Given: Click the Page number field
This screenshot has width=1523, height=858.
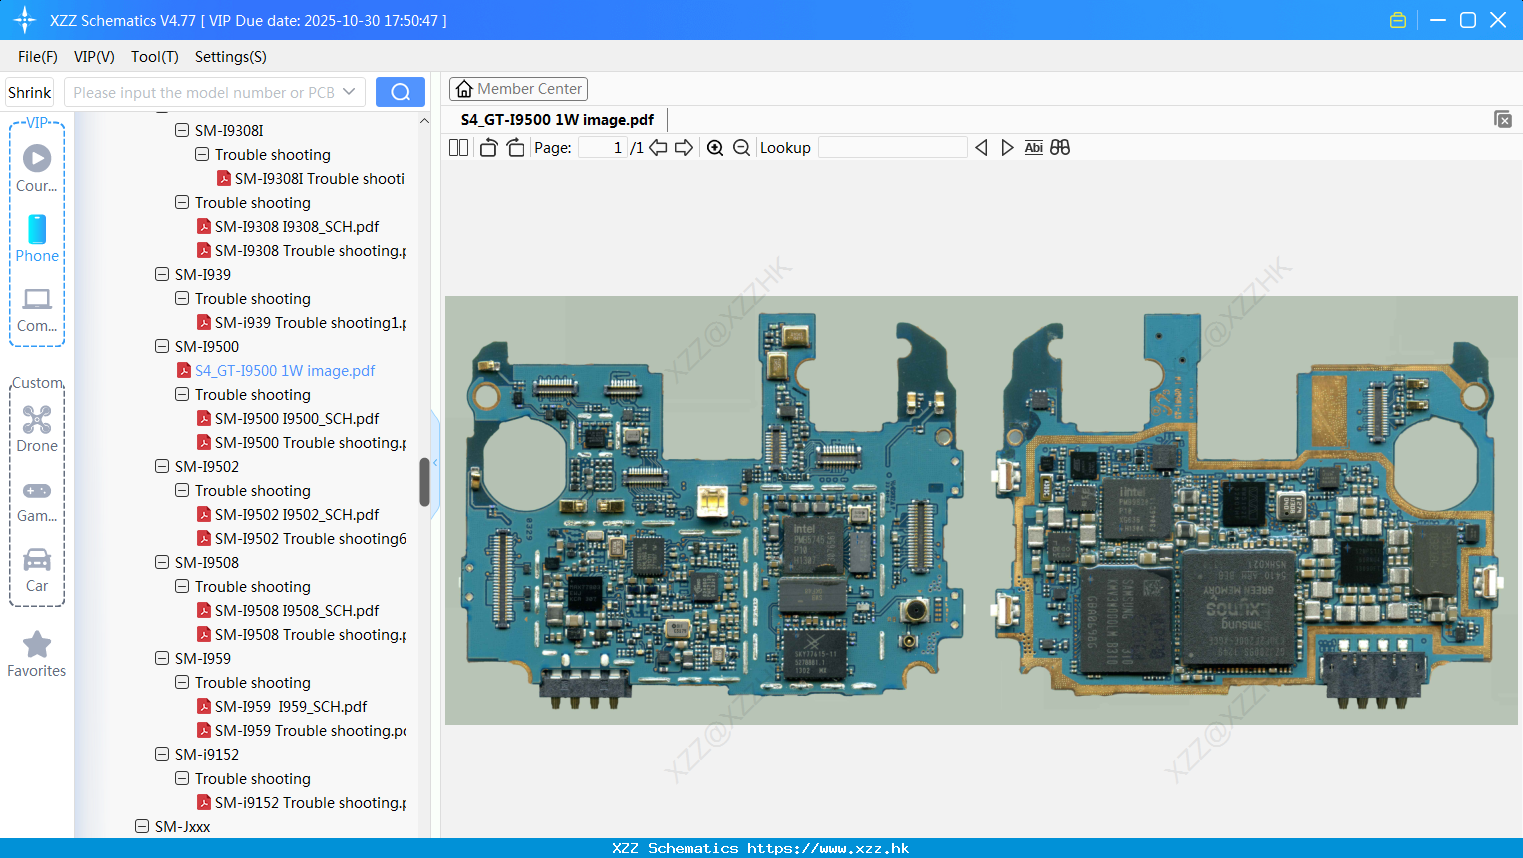Looking at the screenshot, I should (603, 147).
